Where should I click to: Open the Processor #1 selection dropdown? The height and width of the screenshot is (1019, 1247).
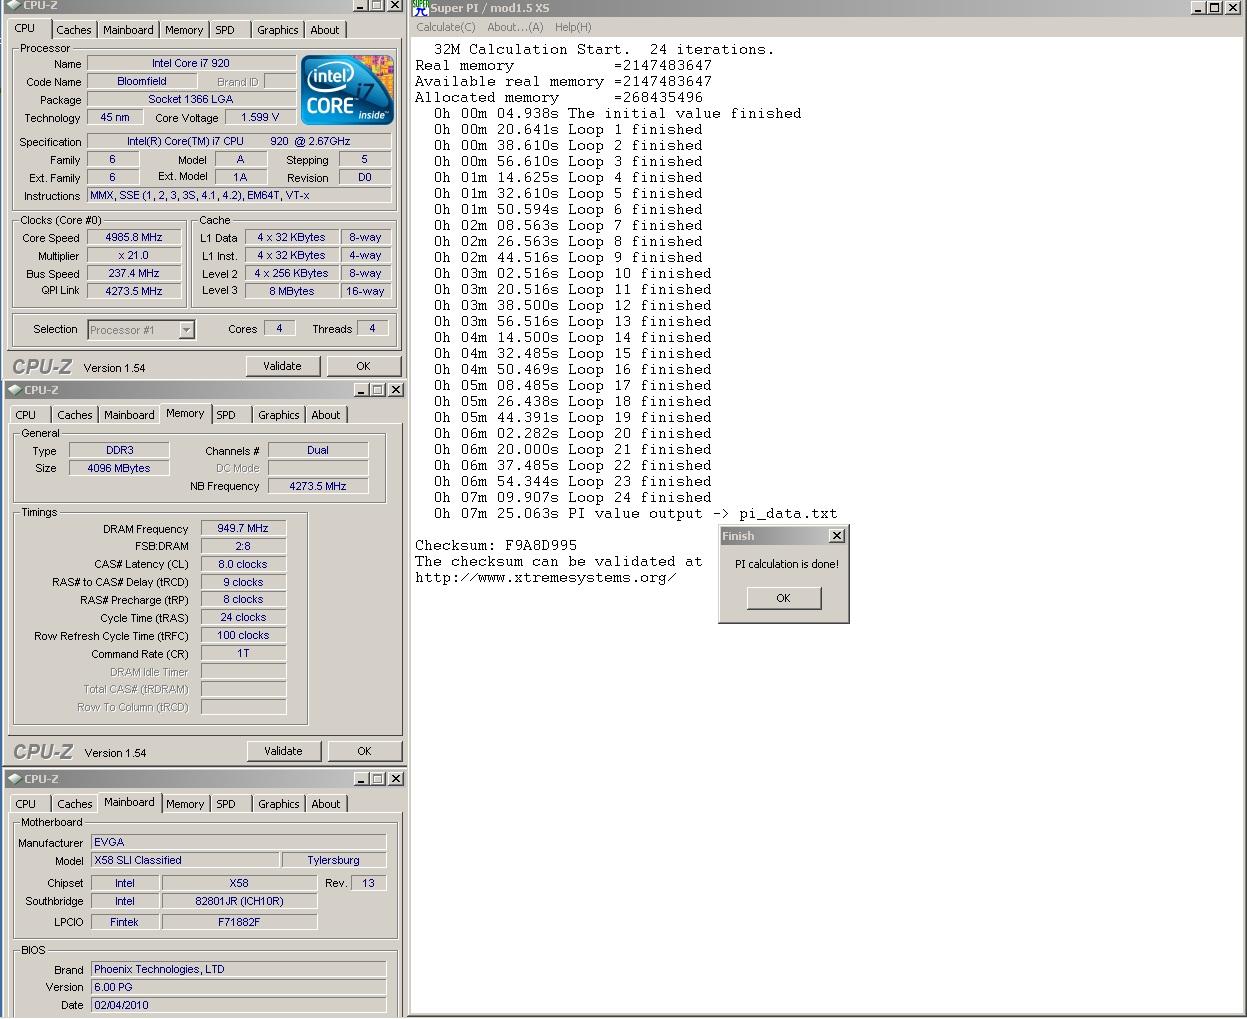(186, 330)
